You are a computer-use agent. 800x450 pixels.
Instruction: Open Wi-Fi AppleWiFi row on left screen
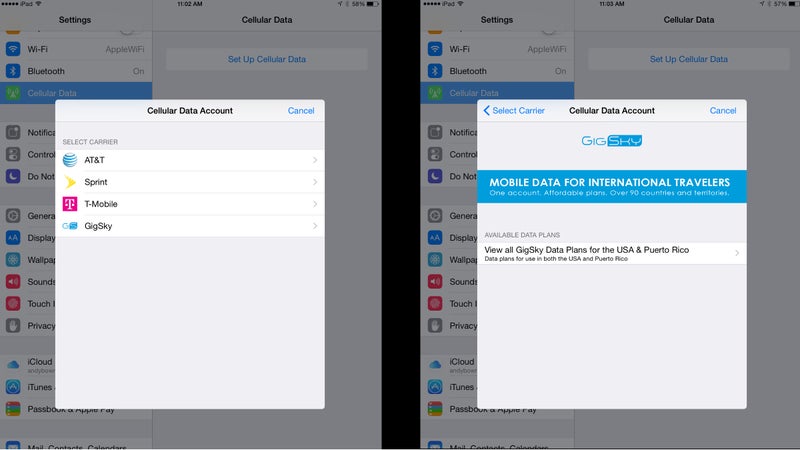coord(76,49)
